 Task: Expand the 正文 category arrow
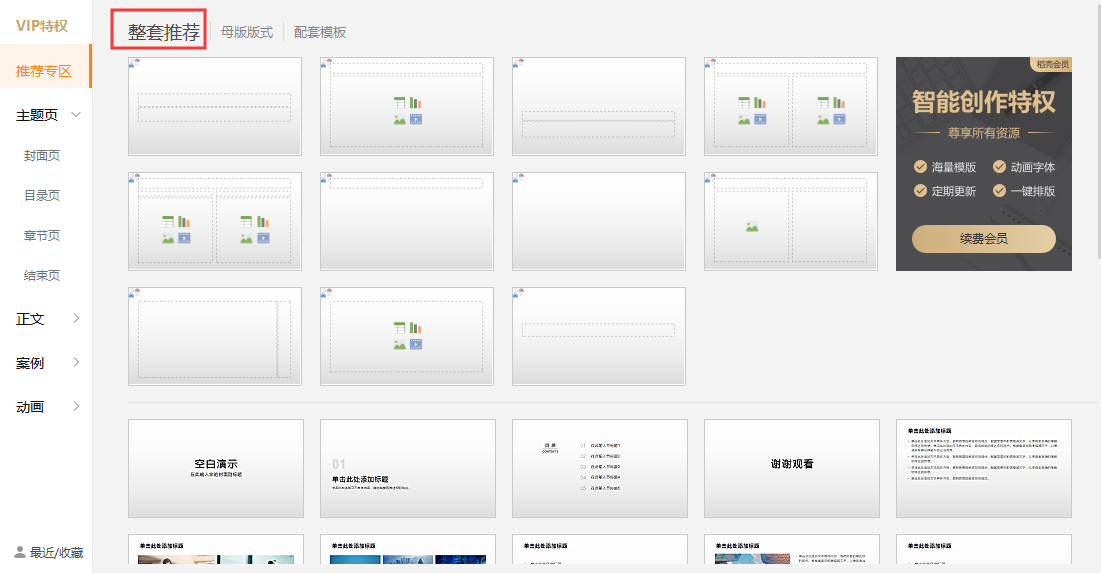pyautogui.click(x=76, y=318)
